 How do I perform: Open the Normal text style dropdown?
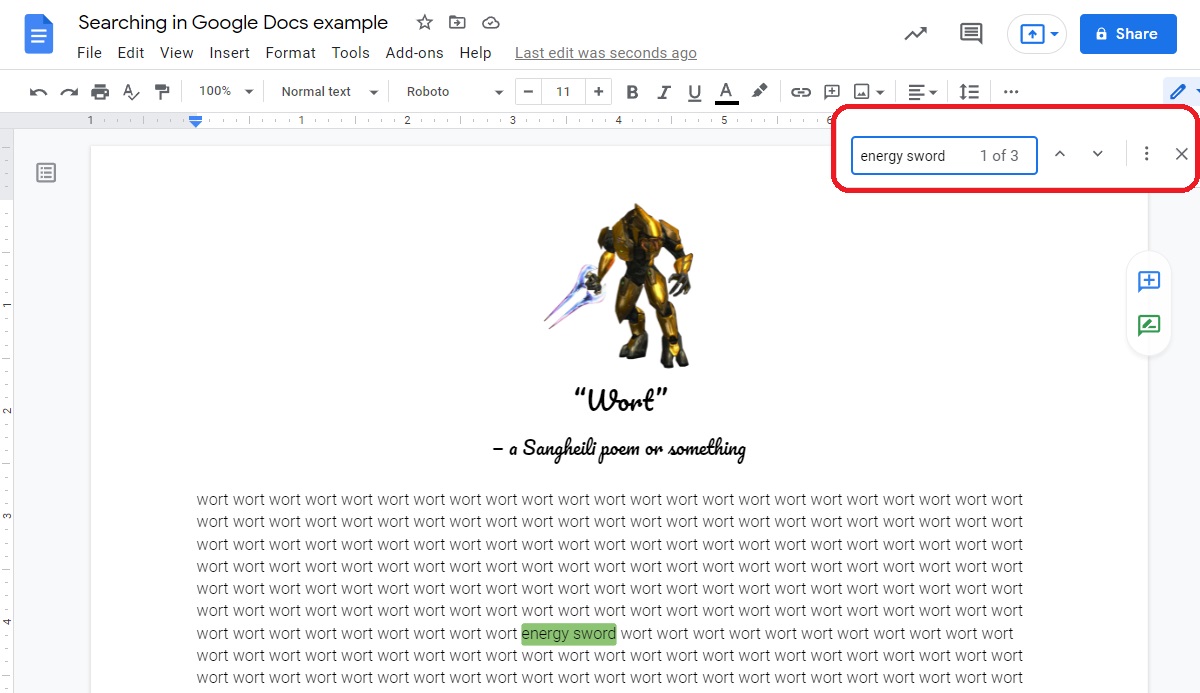pos(329,92)
